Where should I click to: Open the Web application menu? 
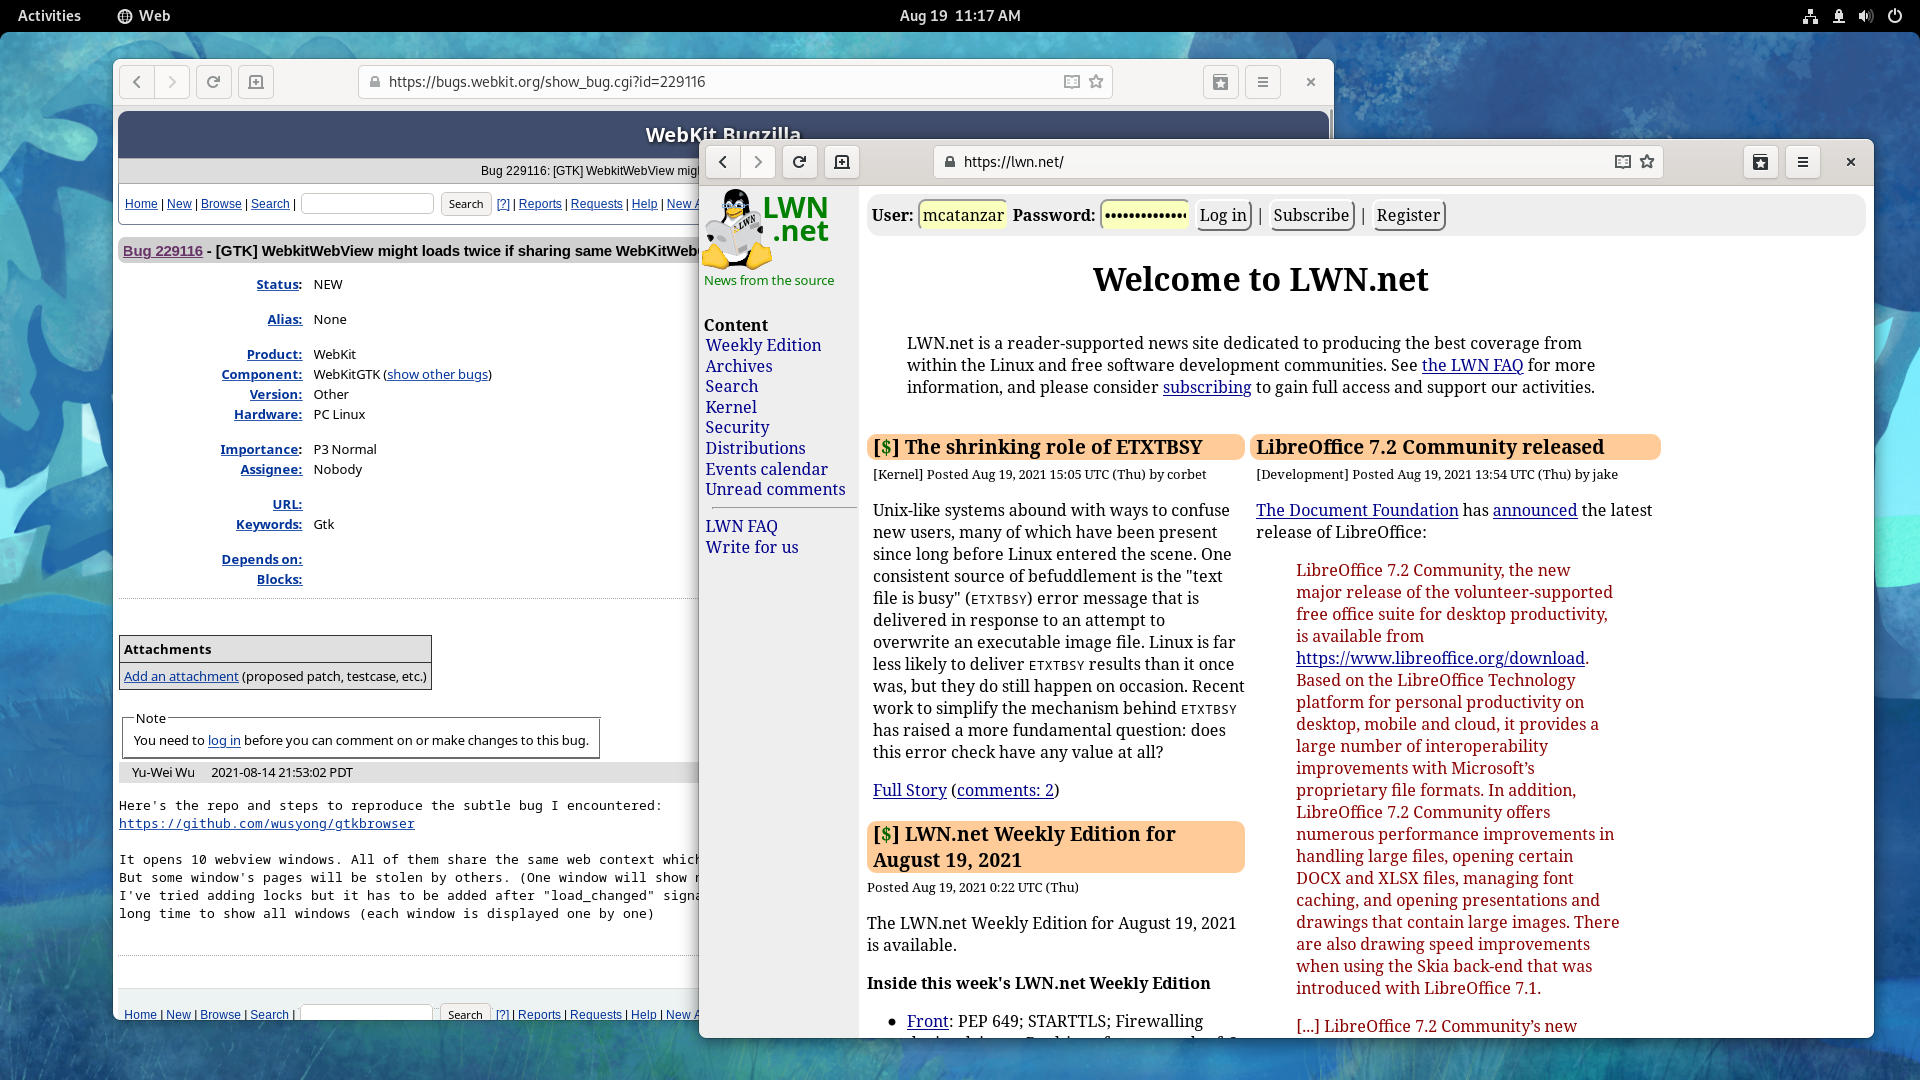(x=144, y=16)
